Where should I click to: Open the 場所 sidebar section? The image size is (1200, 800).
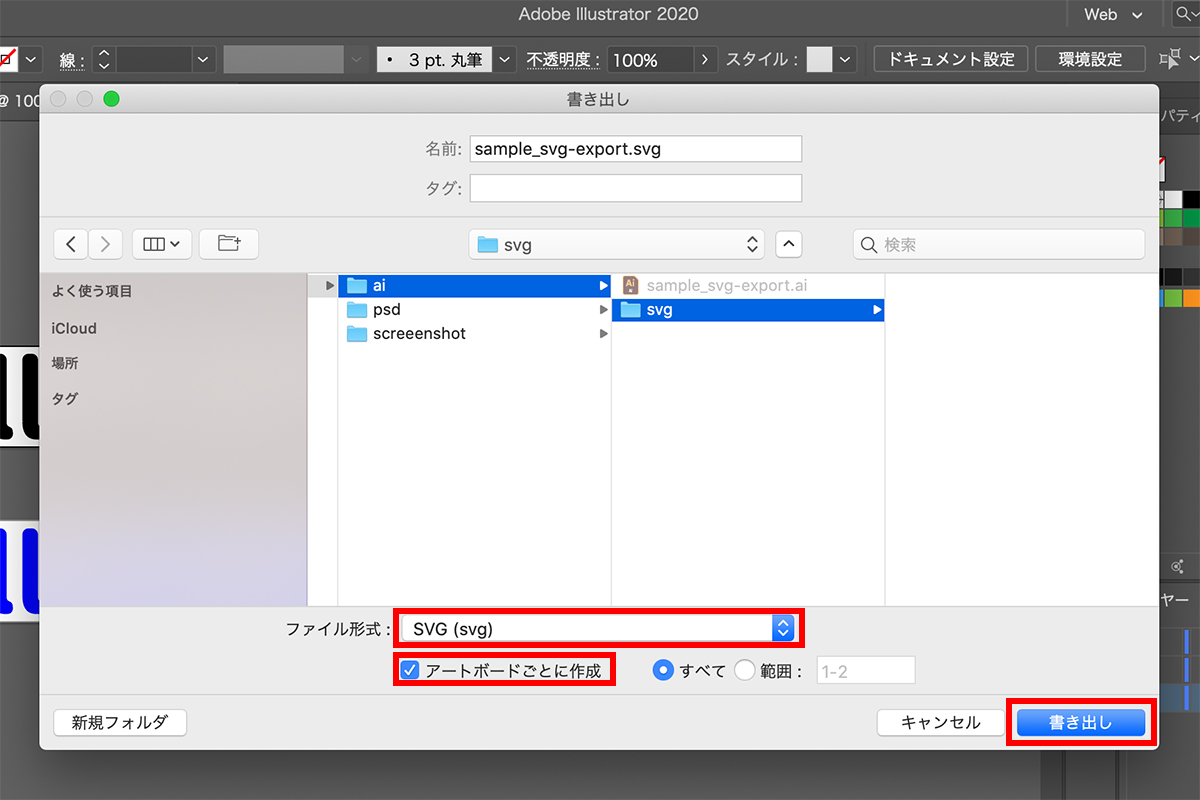pos(65,363)
